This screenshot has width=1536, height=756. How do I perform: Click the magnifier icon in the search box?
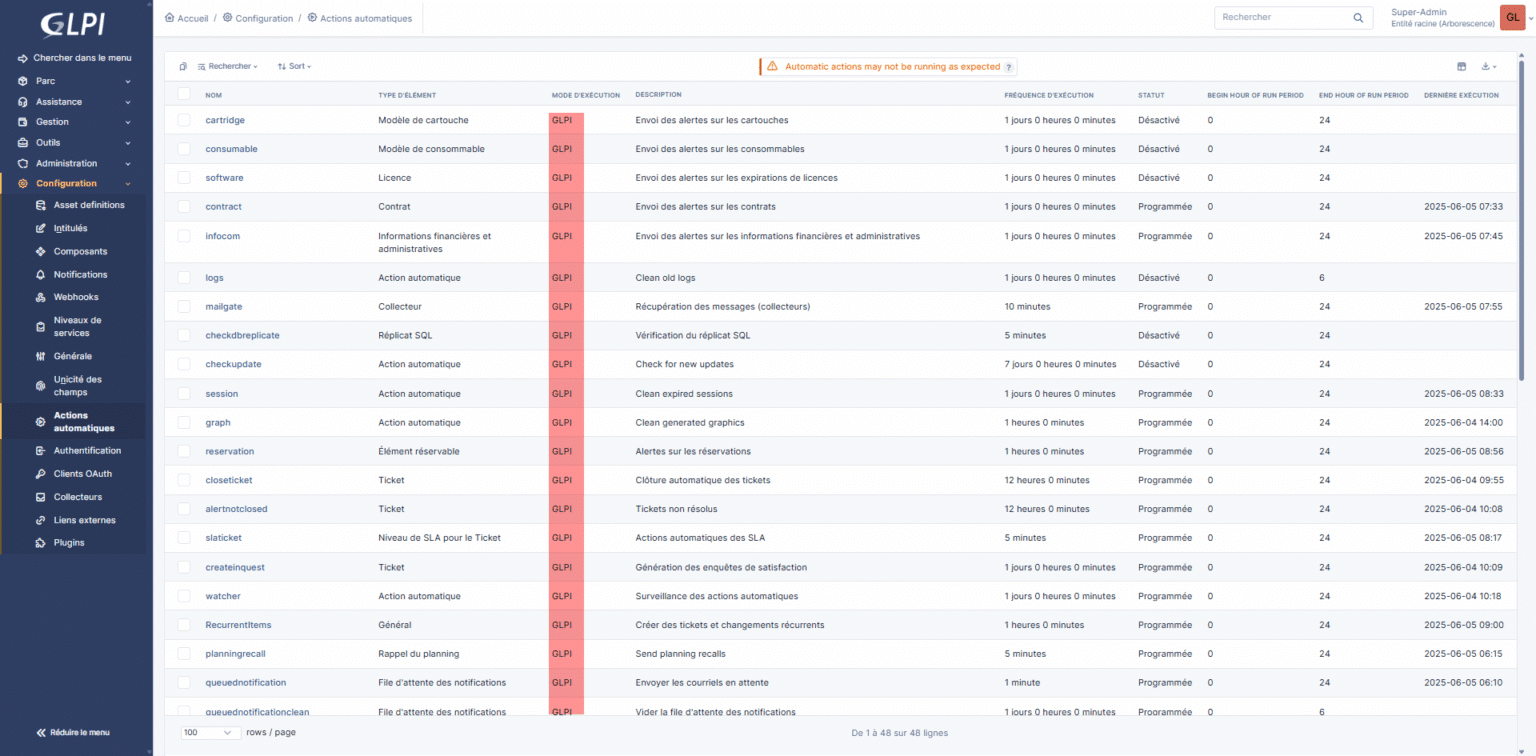(x=1357, y=18)
